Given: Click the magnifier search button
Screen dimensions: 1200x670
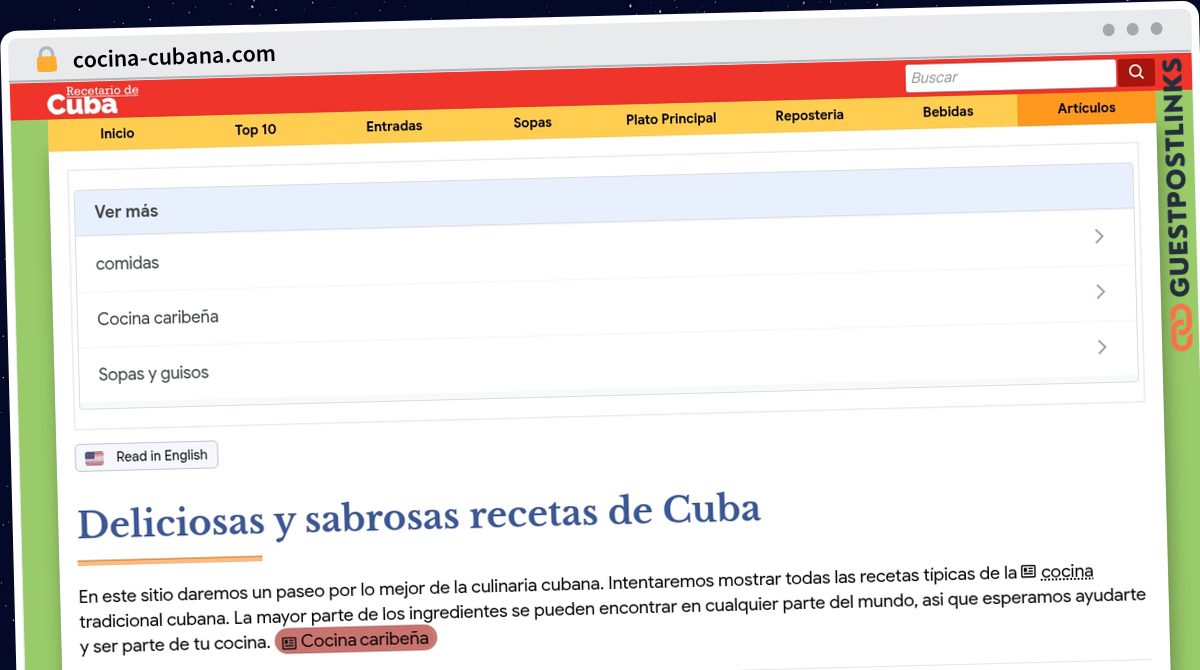Looking at the screenshot, I should (x=1135, y=73).
